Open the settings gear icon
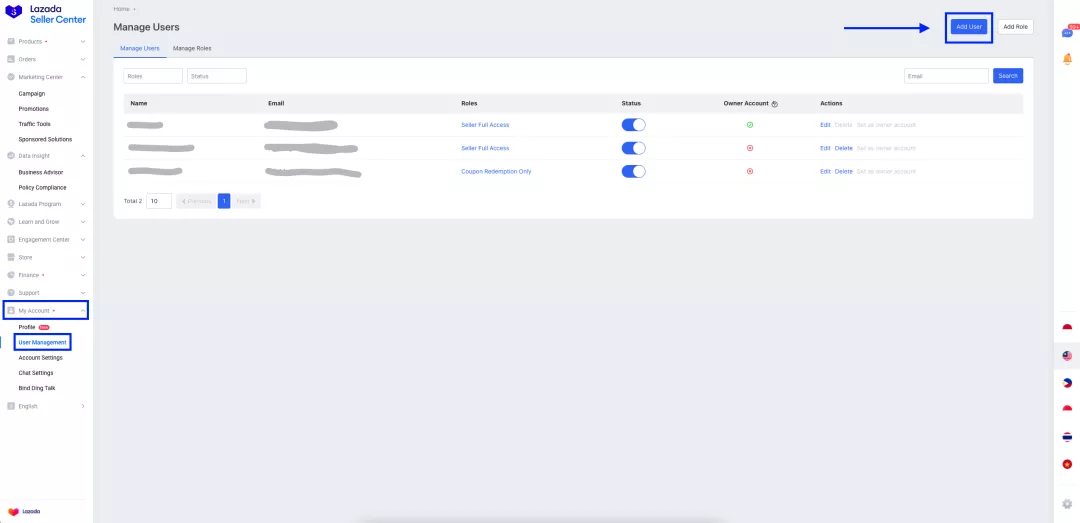 pos(1068,504)
